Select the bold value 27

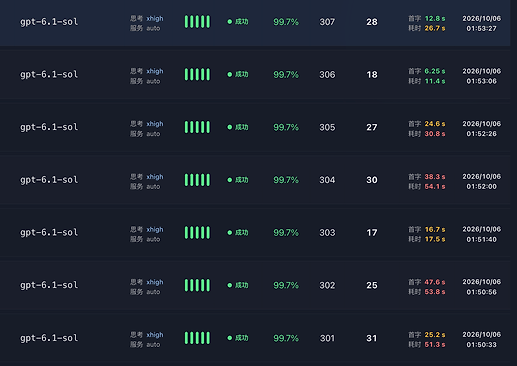coord(372,127)
